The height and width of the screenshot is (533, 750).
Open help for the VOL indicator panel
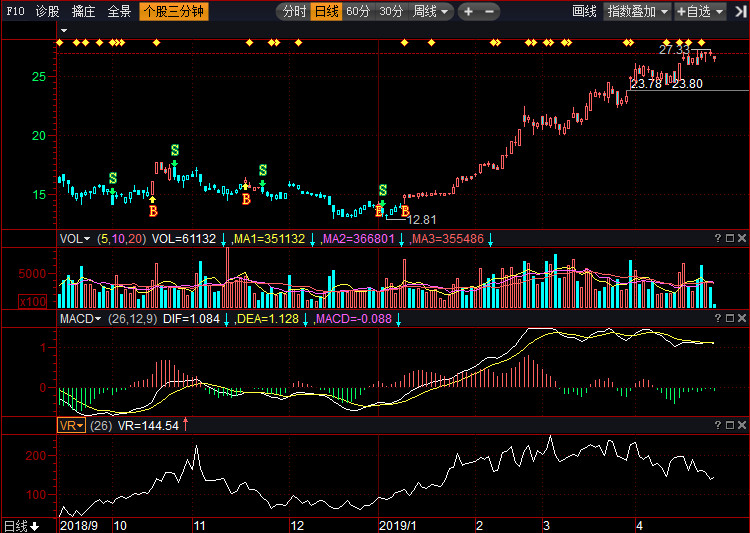point(717,238)
